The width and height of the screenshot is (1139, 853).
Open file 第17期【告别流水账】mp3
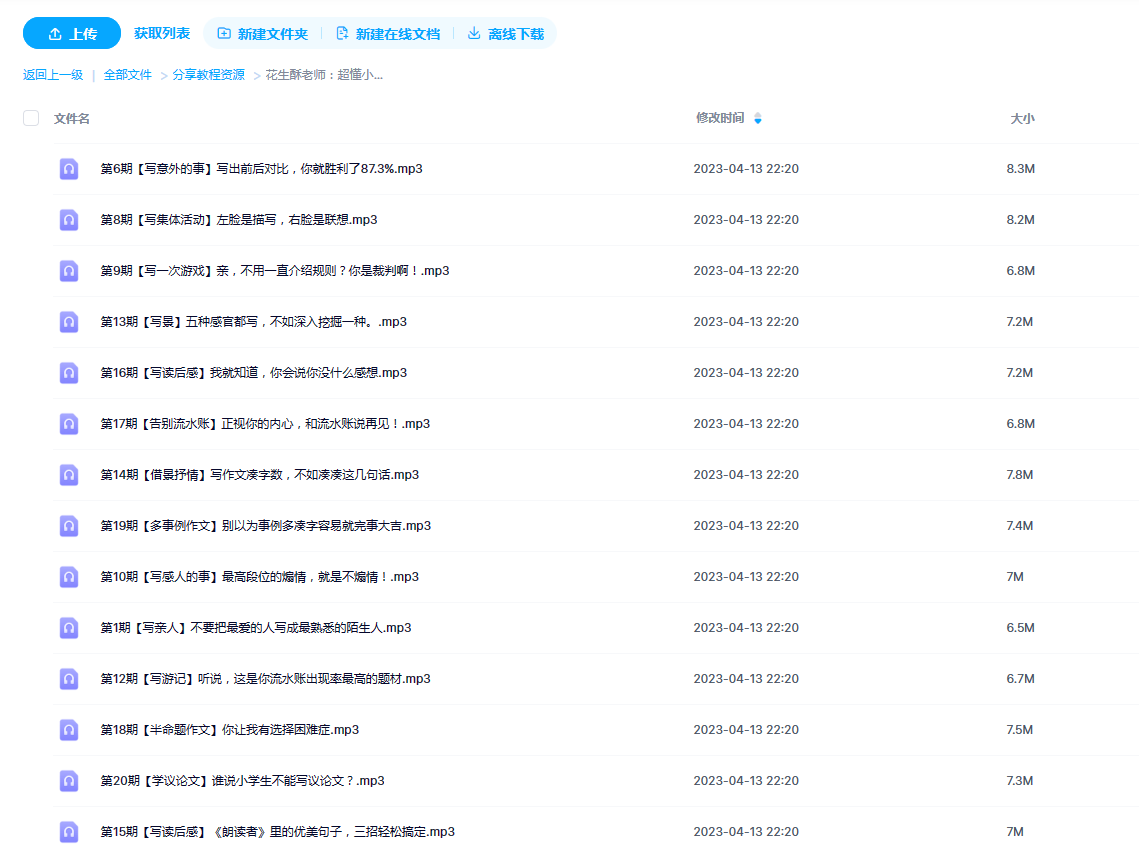point(265,424)
